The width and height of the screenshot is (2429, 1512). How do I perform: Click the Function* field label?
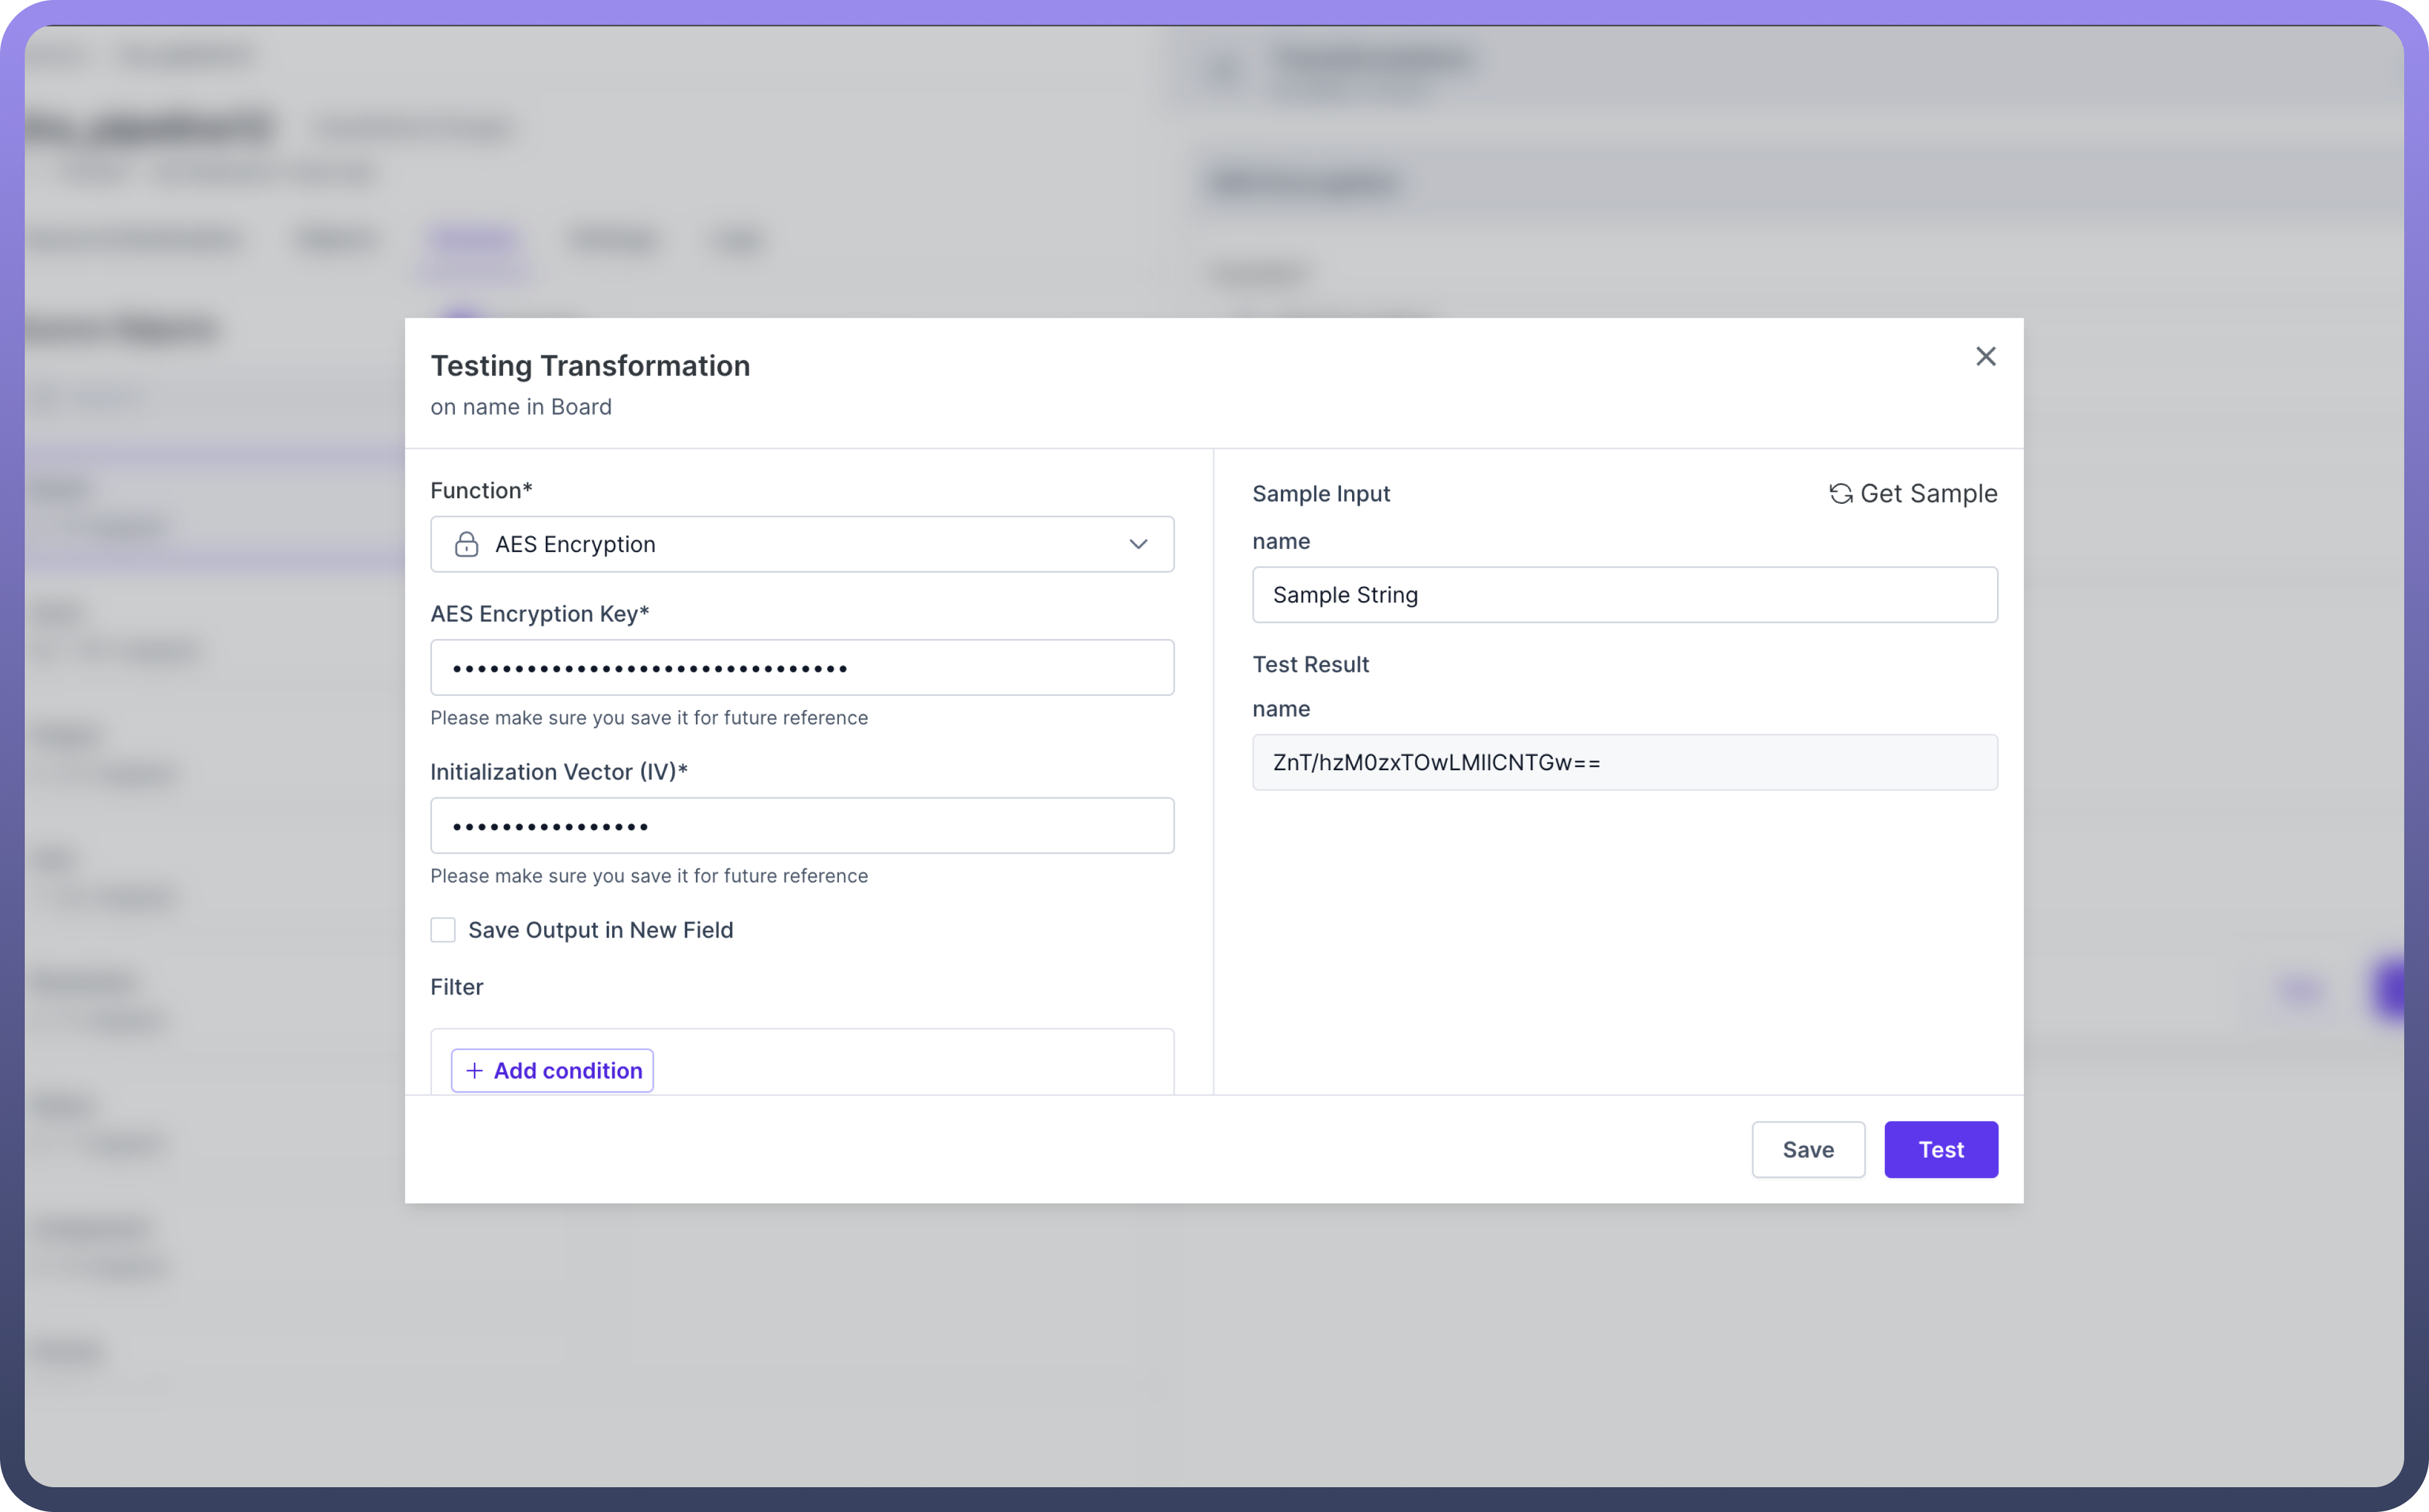coord(481,490)
